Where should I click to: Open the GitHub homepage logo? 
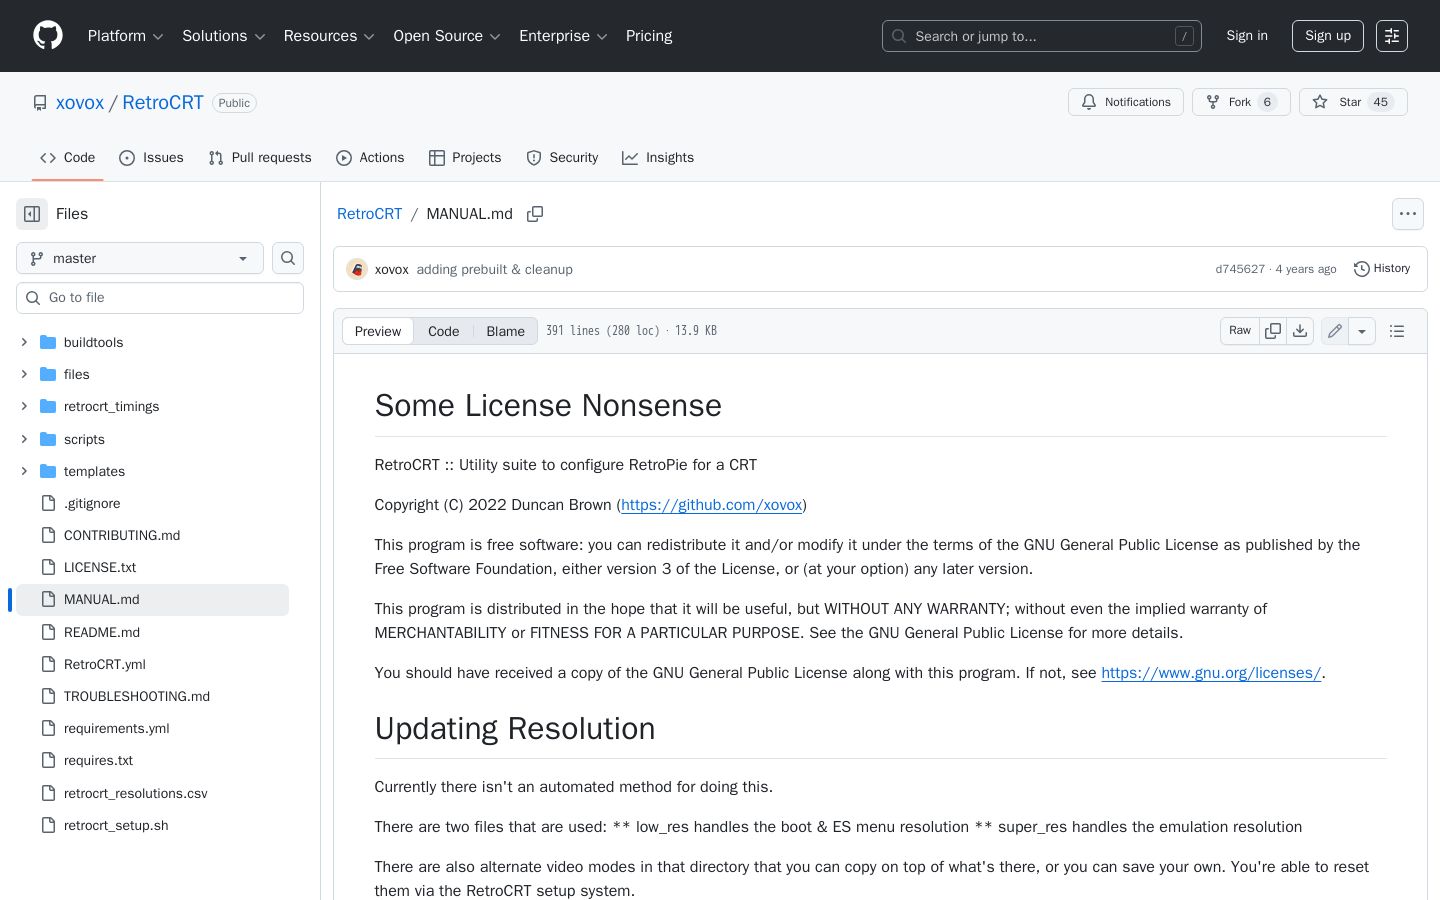click(x=48, y=36)
